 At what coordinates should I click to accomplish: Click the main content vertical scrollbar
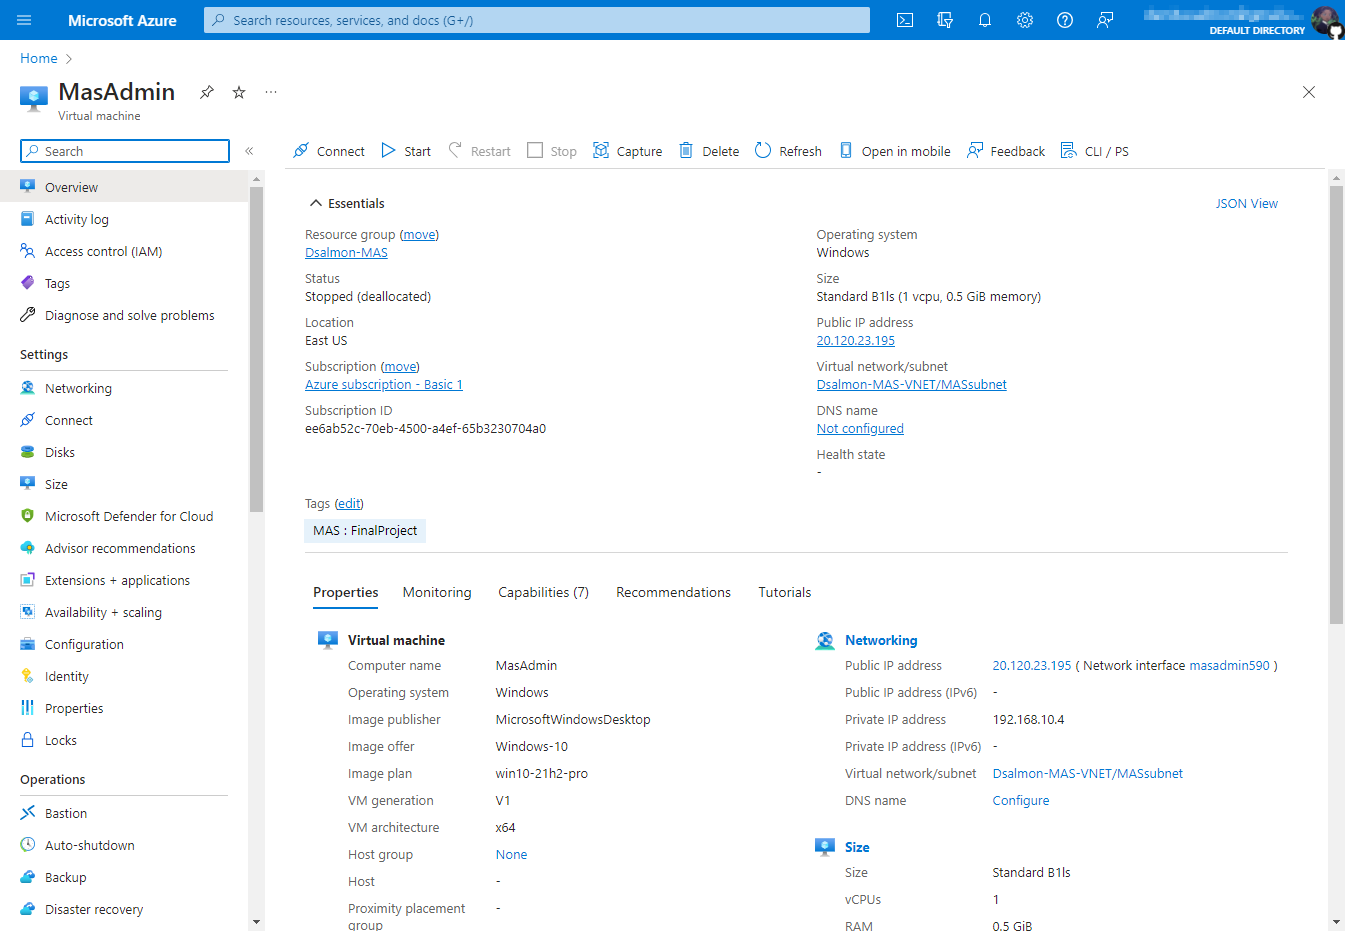point(1336,405)
